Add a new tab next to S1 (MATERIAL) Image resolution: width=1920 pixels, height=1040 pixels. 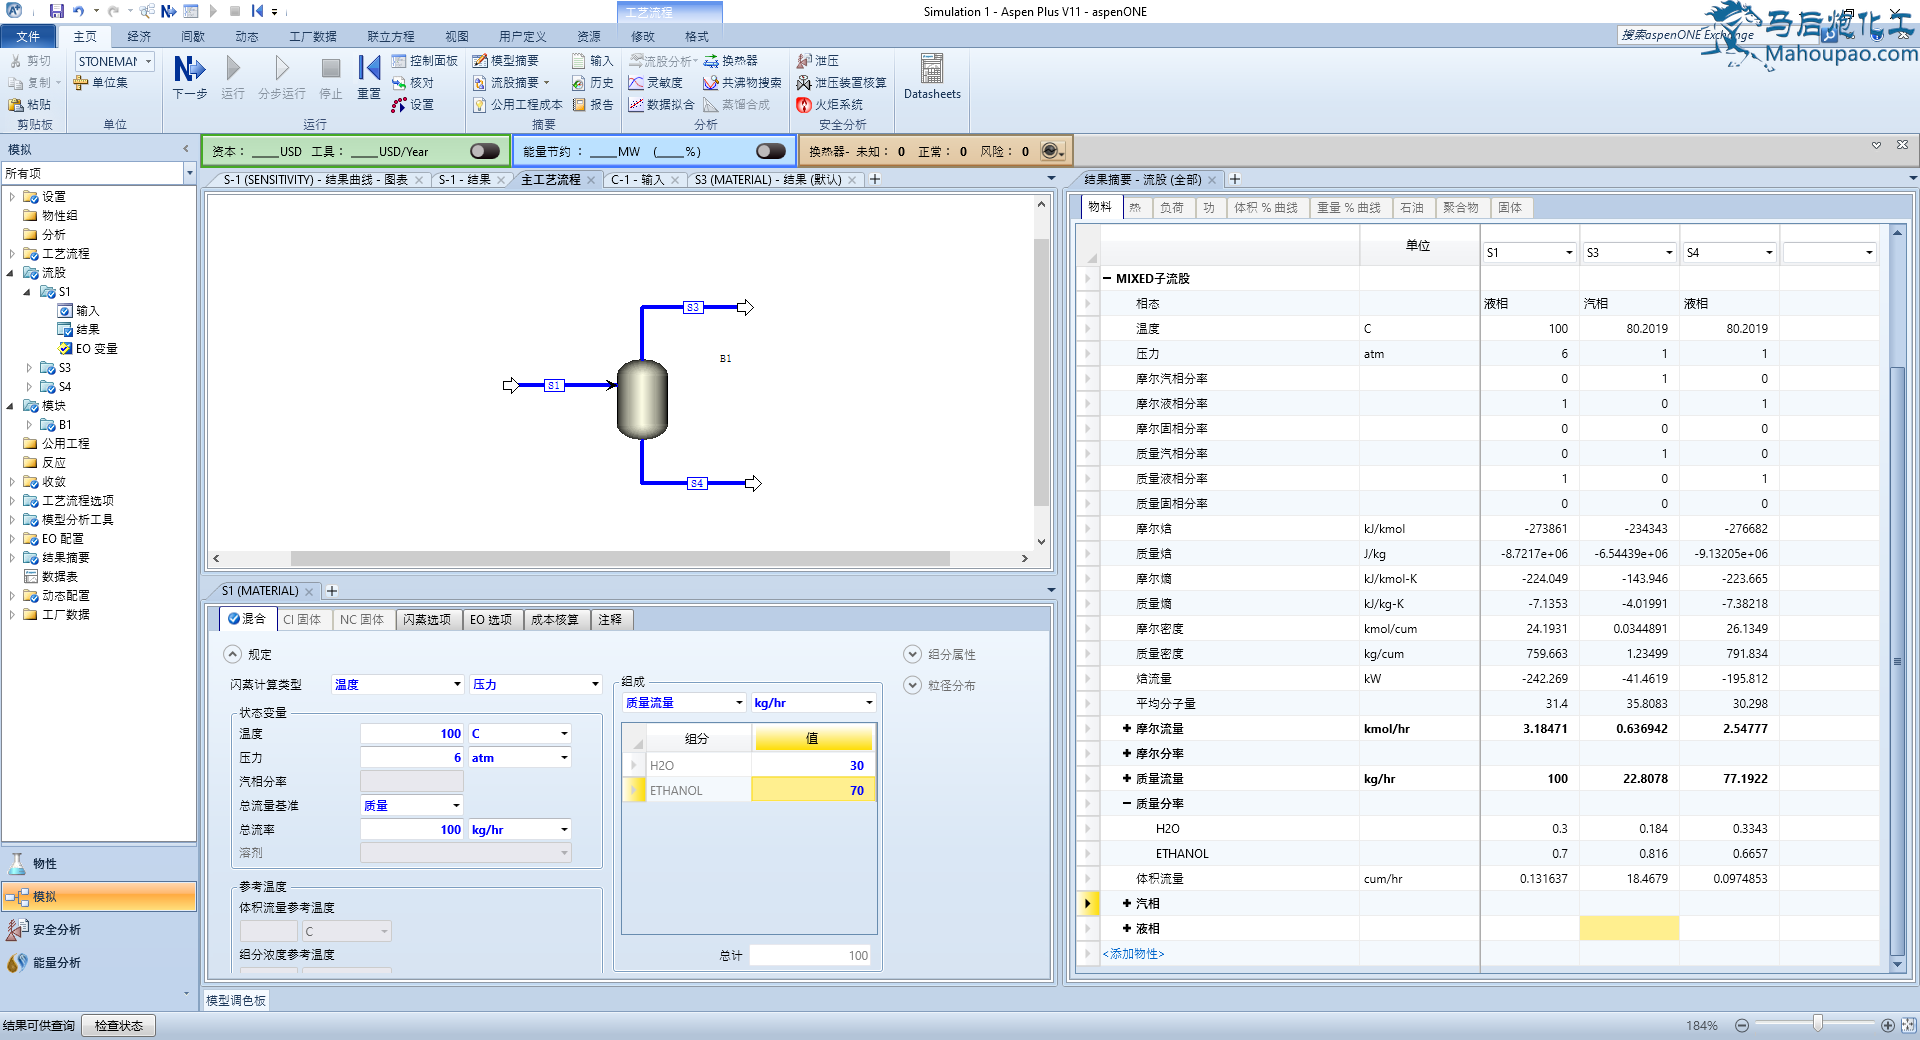pos(332,591)
